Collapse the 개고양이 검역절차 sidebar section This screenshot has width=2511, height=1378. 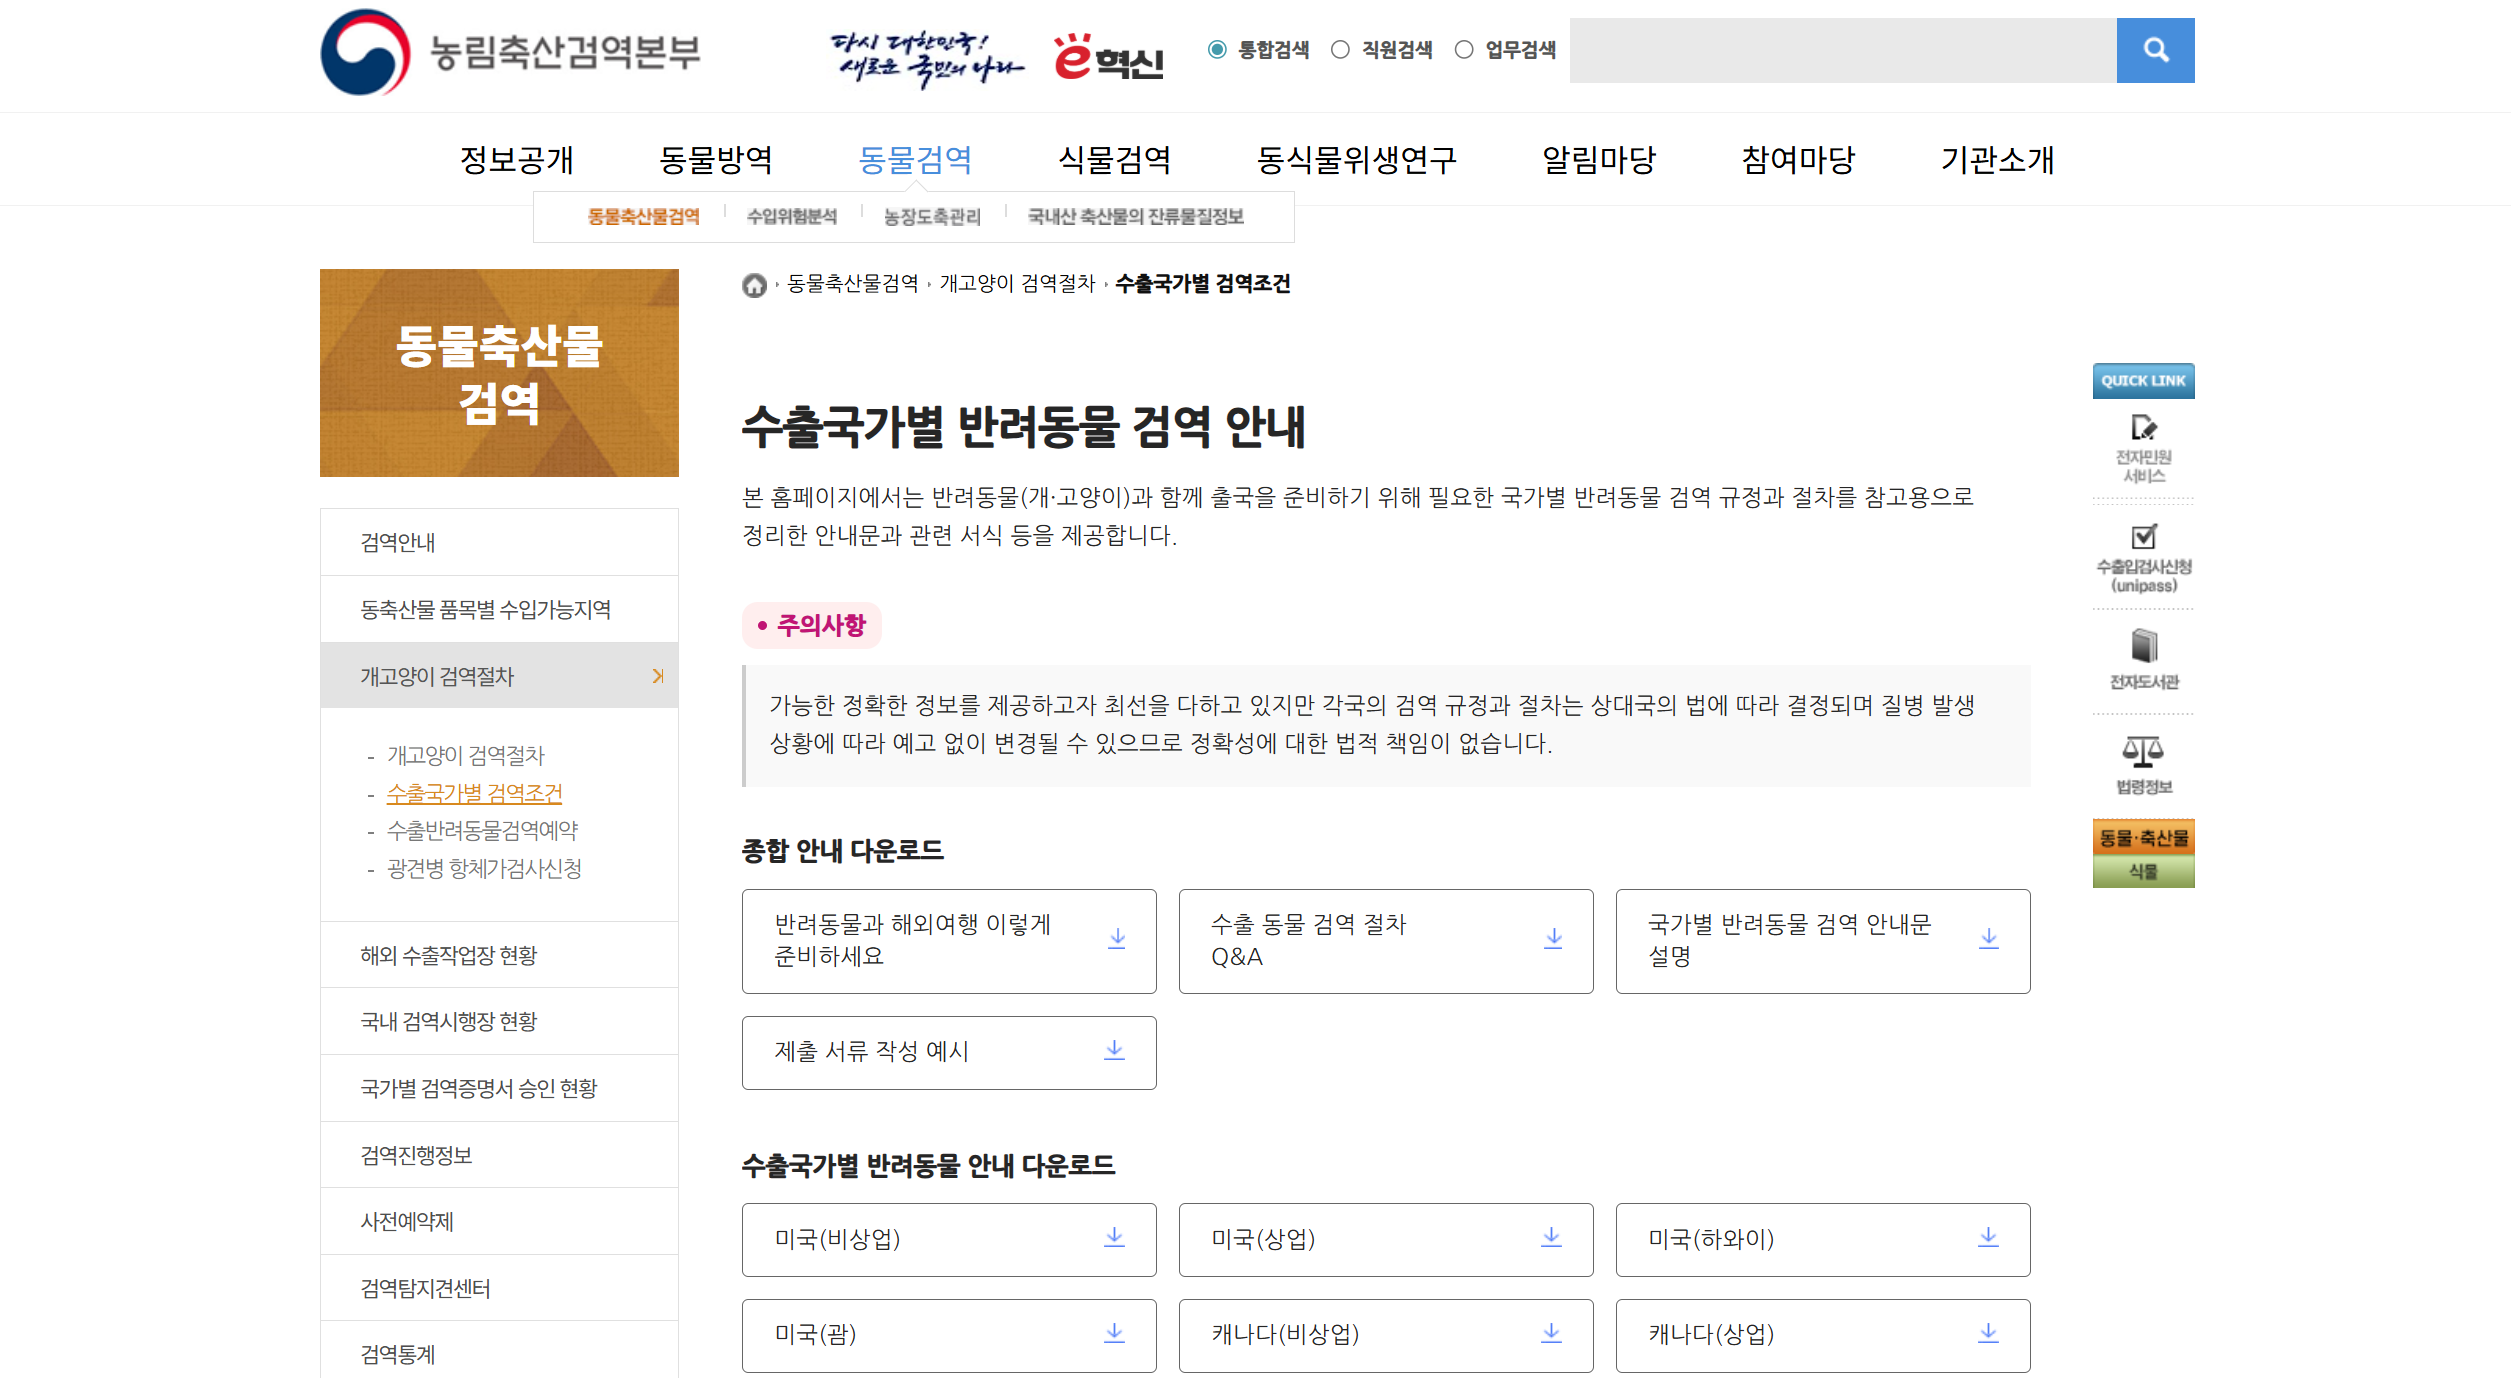(x=657, y=677)
